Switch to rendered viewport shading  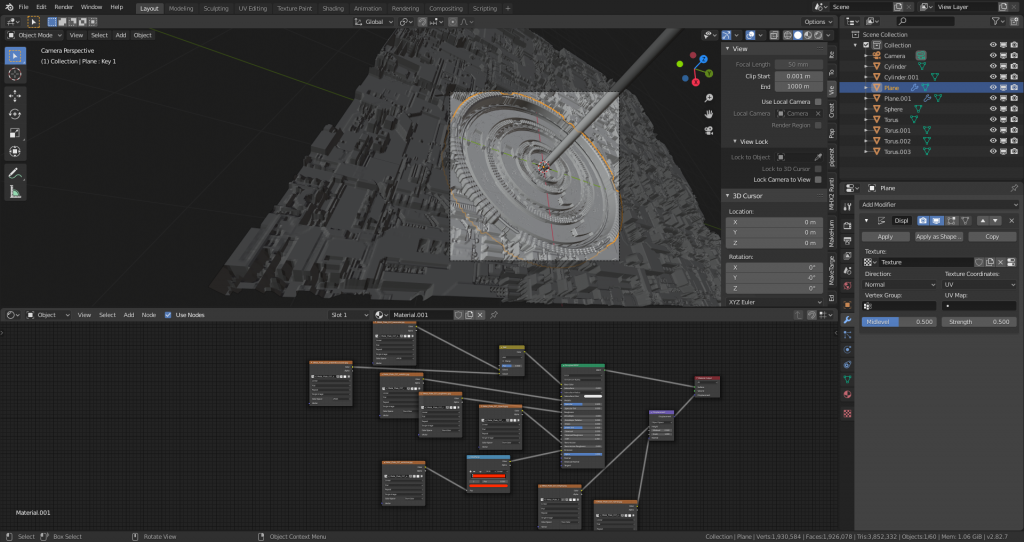[x=818, y=35]
